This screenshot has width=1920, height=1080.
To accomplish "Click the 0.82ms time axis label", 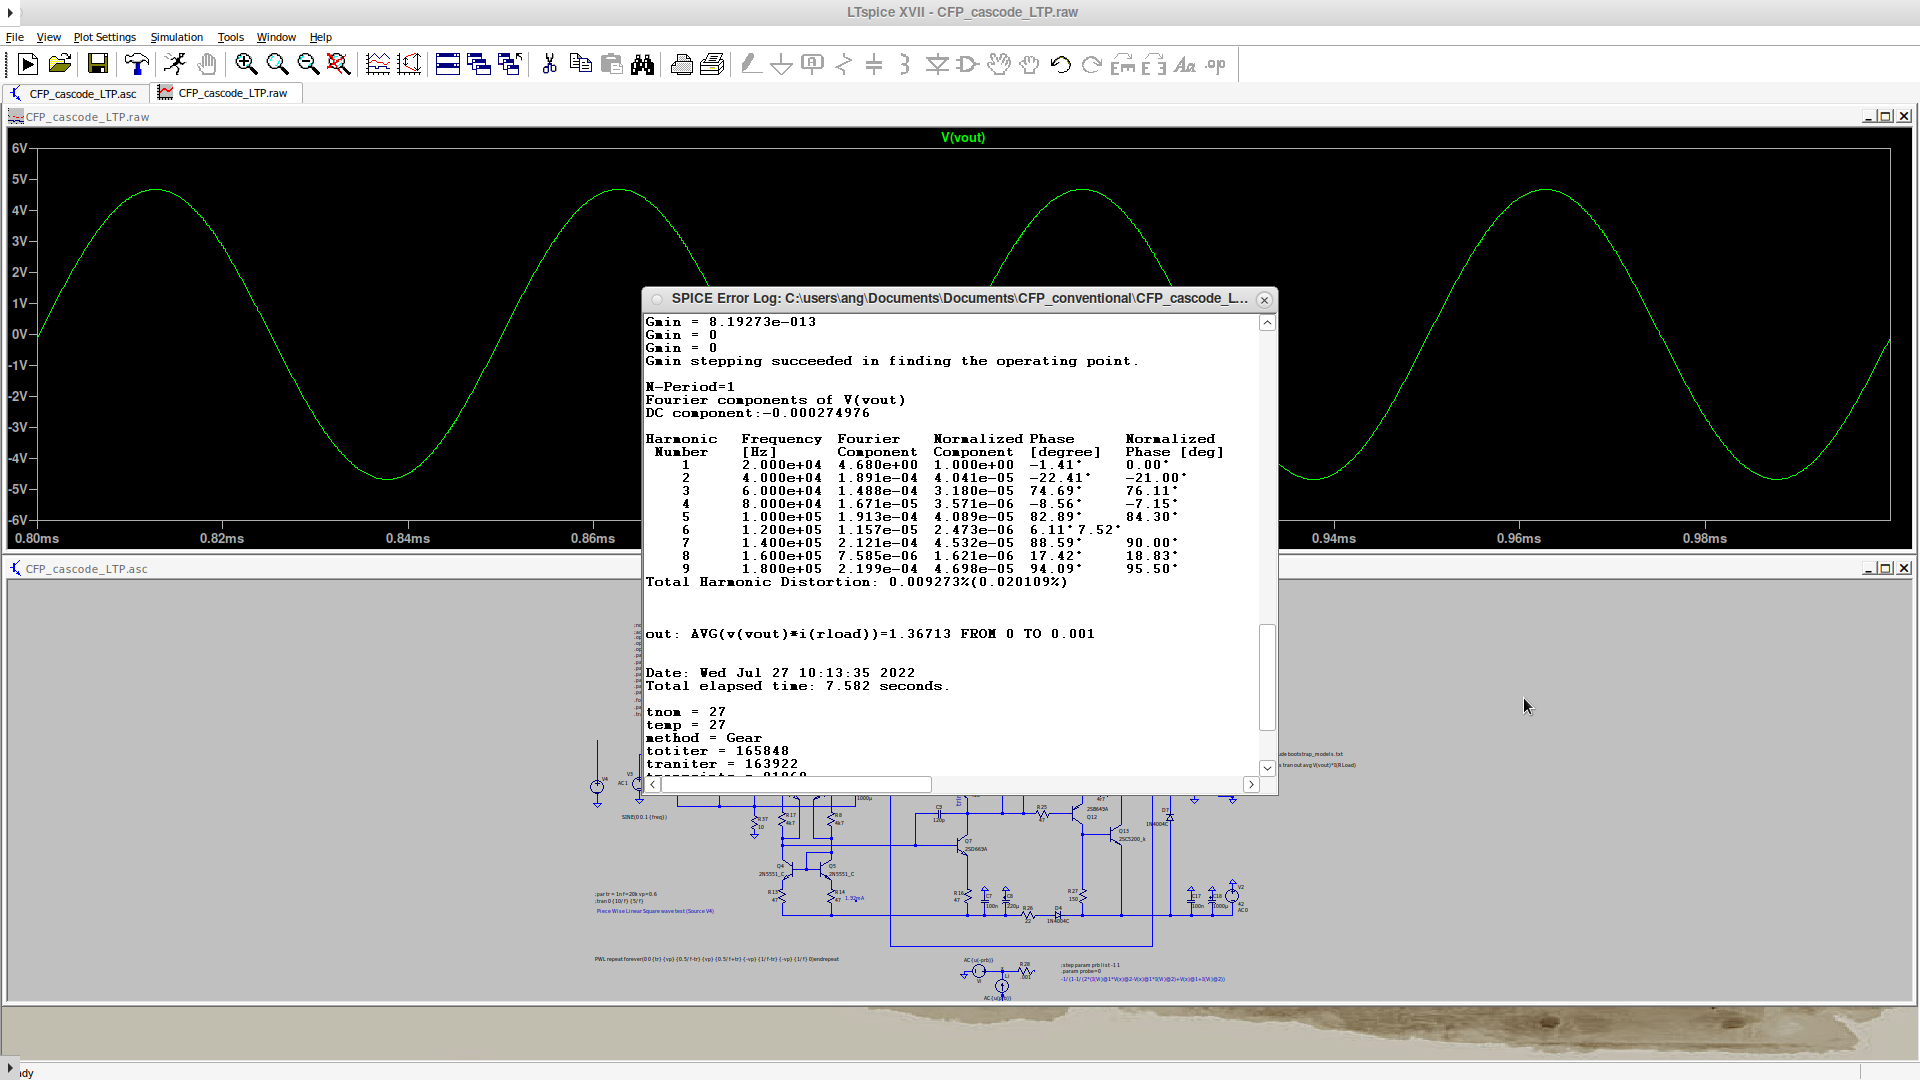I will click(x=222, y=539).
